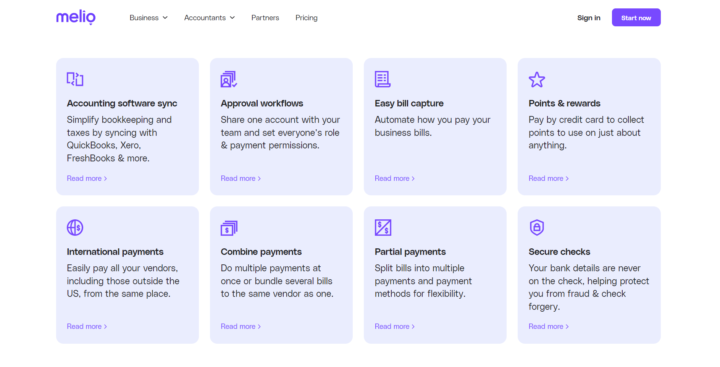The width and height of the screenshot is (720, 367).
Task: Click the Partial payments heading
Action: (410, 252)
